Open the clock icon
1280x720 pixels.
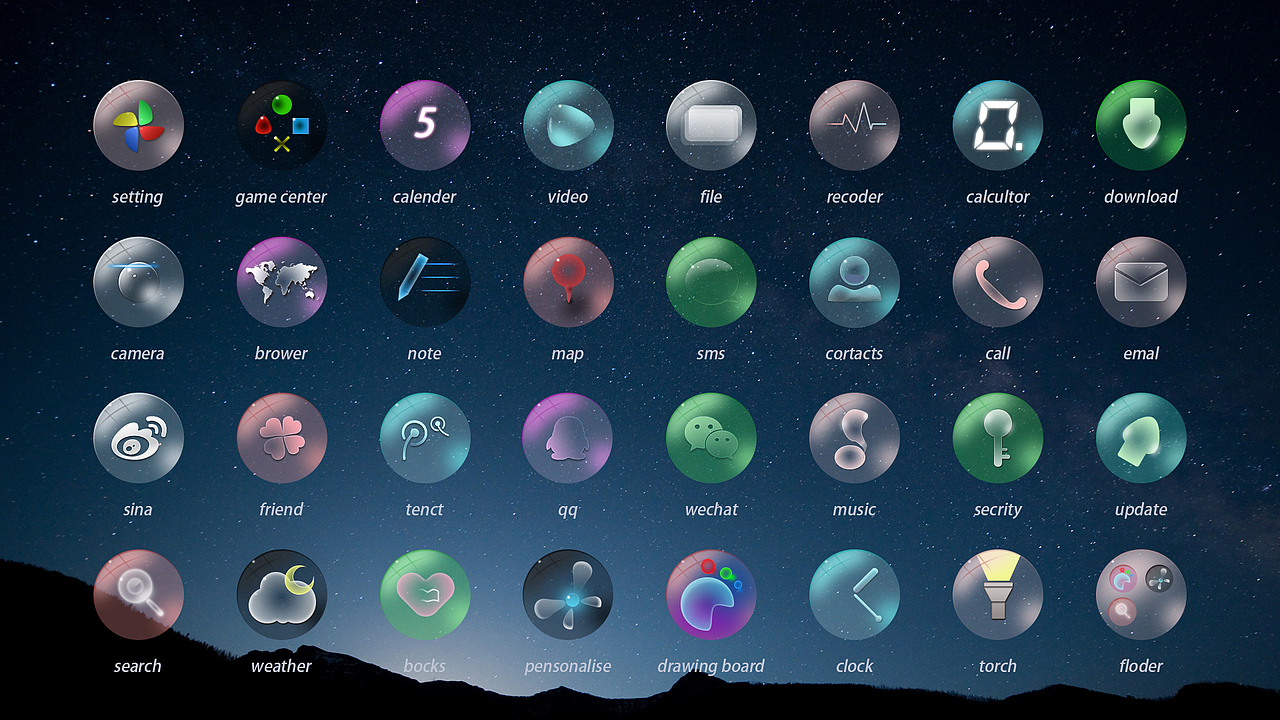pyautogui.click(x=855, y=595)
